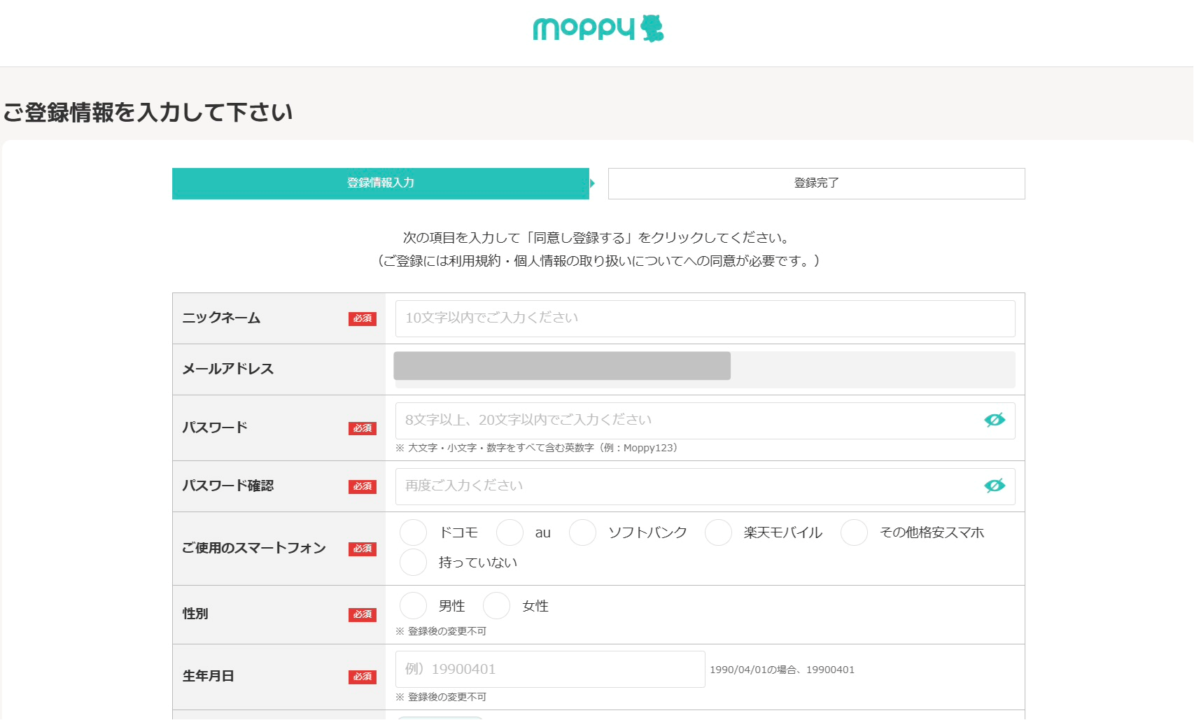
Task: Select the au carrier option
Action: pos(510,533)
